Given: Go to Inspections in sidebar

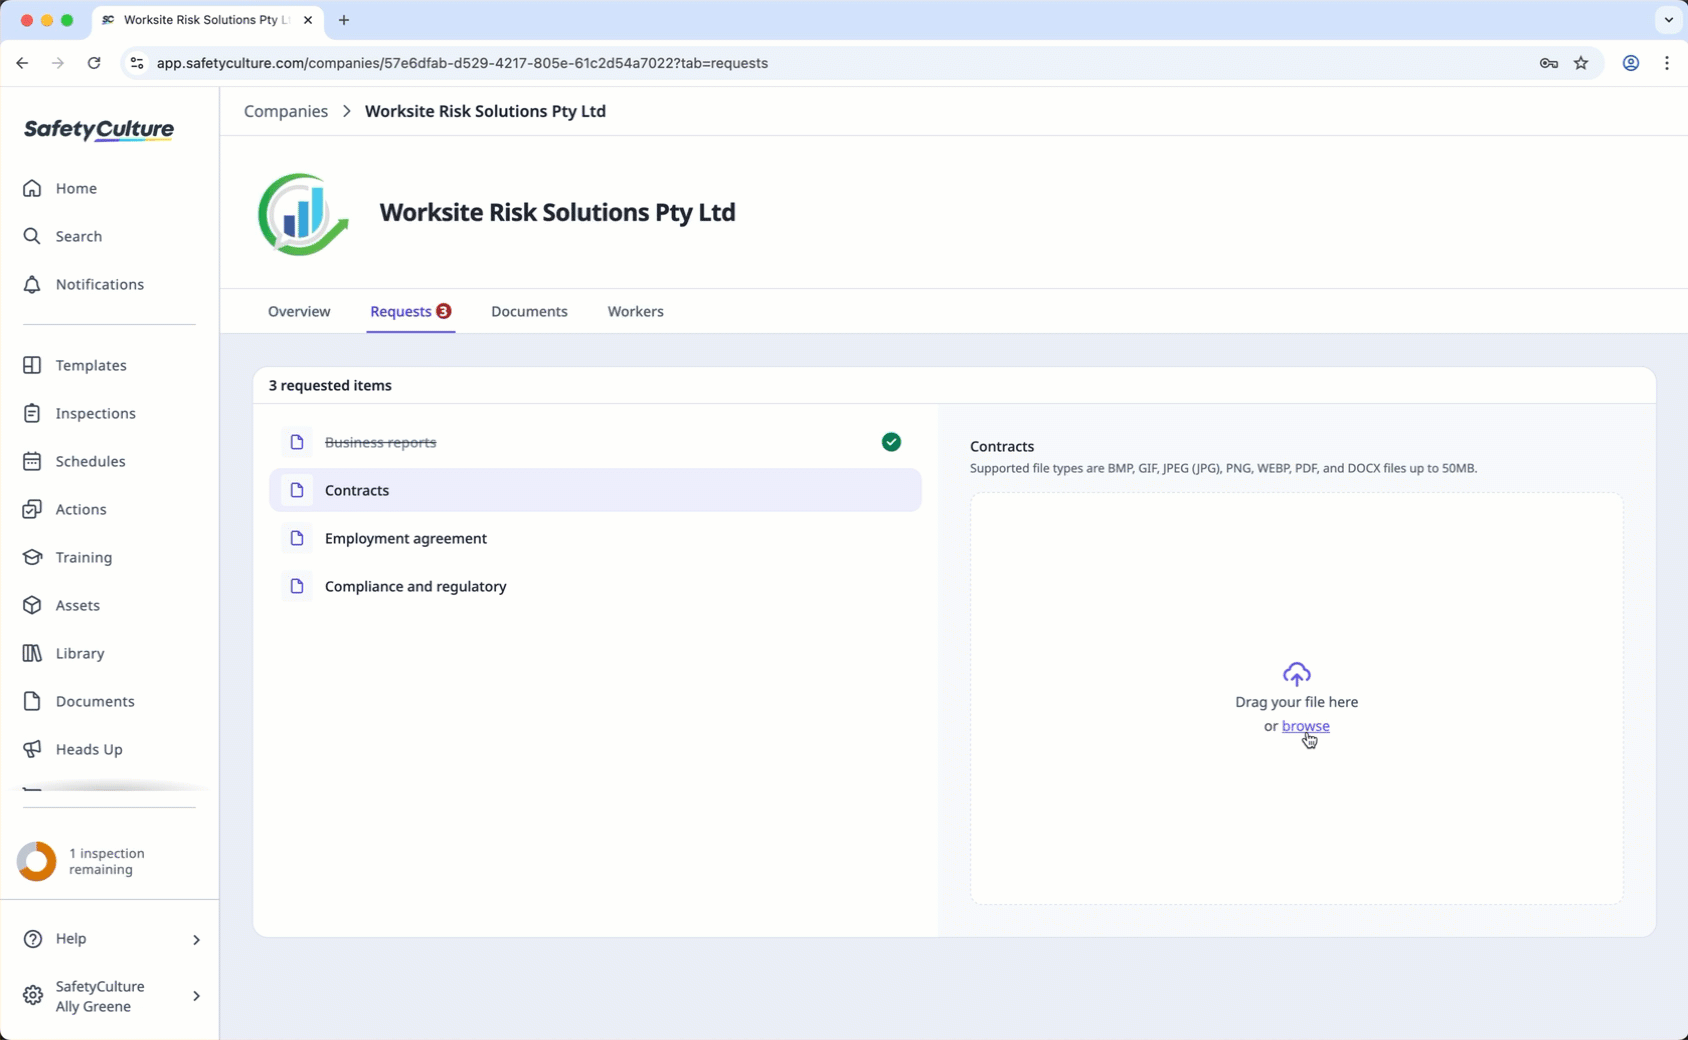Looking at the screenshot, I should click(x=95, y=413).
